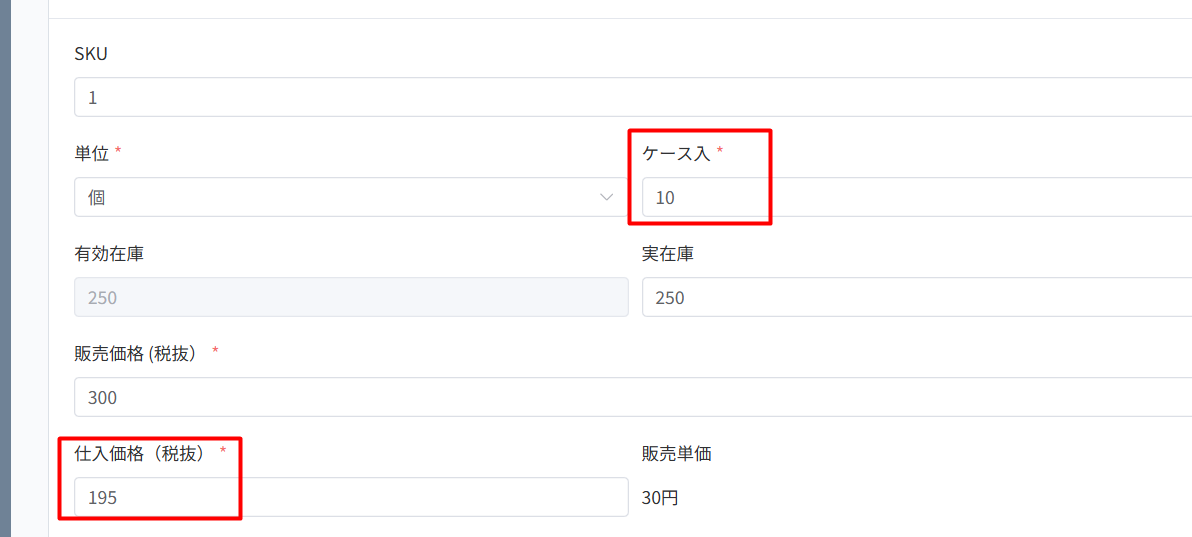Click the 仕入価格（税抜） label
Viewport: 1192px width, 537px height.
(x=142, y=454)
